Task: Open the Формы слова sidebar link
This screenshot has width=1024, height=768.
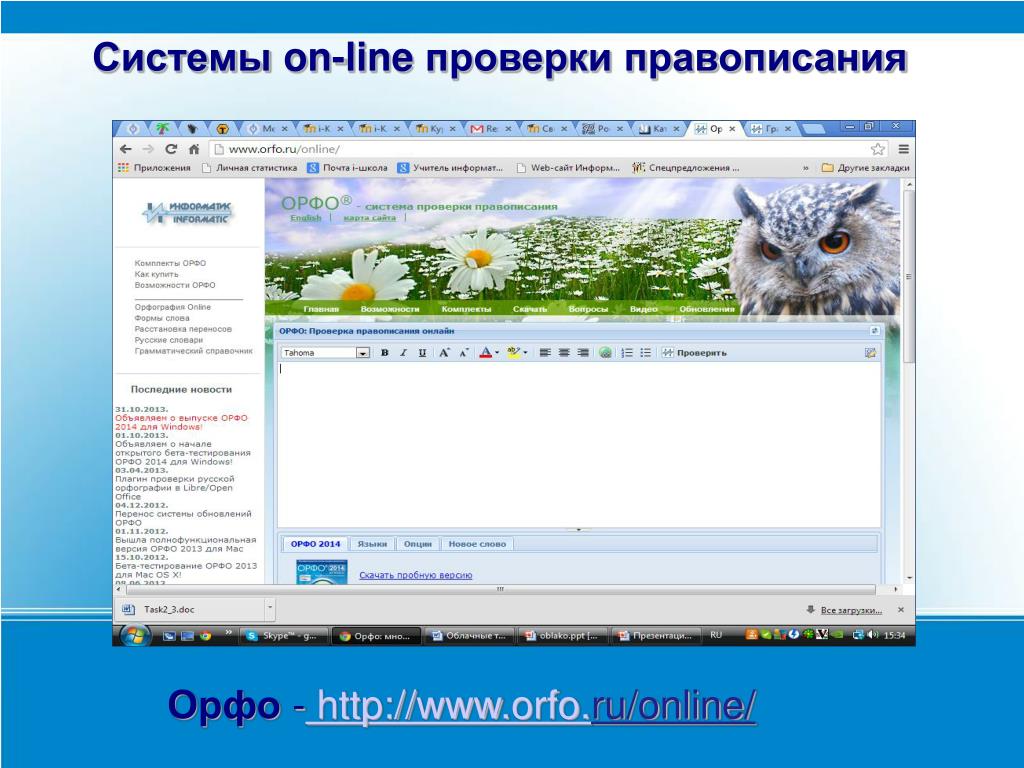Action: [162, 318]
